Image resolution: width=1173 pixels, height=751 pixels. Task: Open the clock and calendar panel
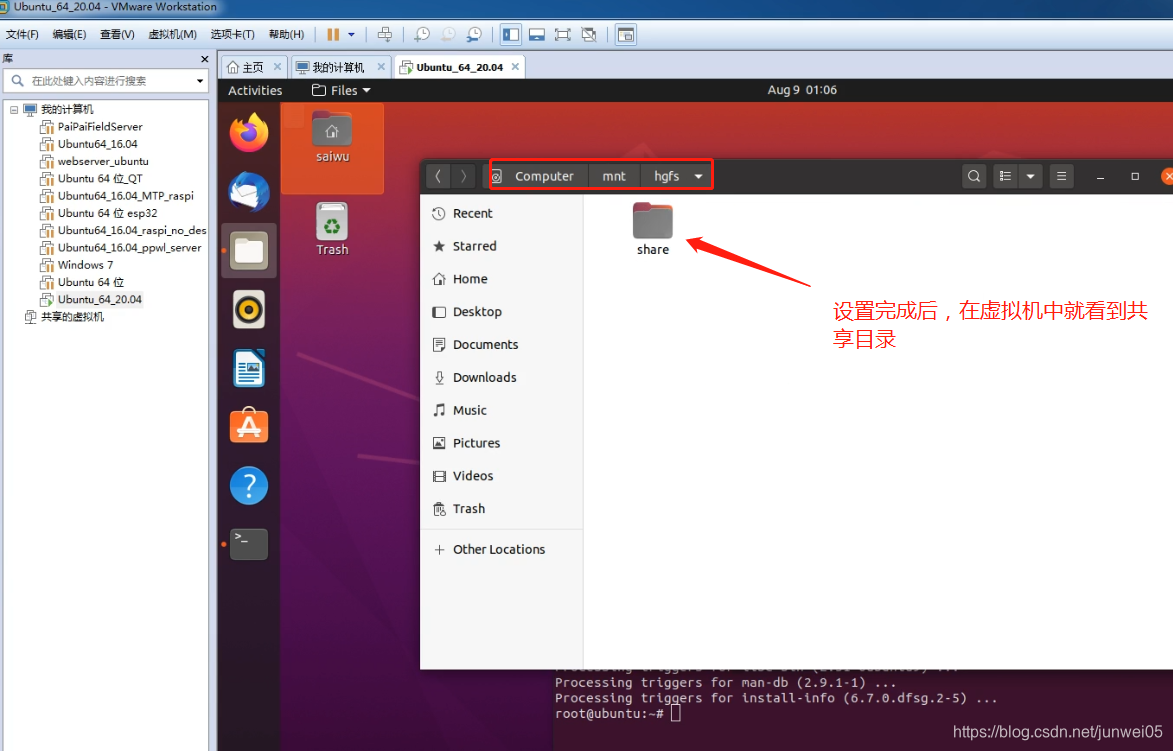point(802,90)
